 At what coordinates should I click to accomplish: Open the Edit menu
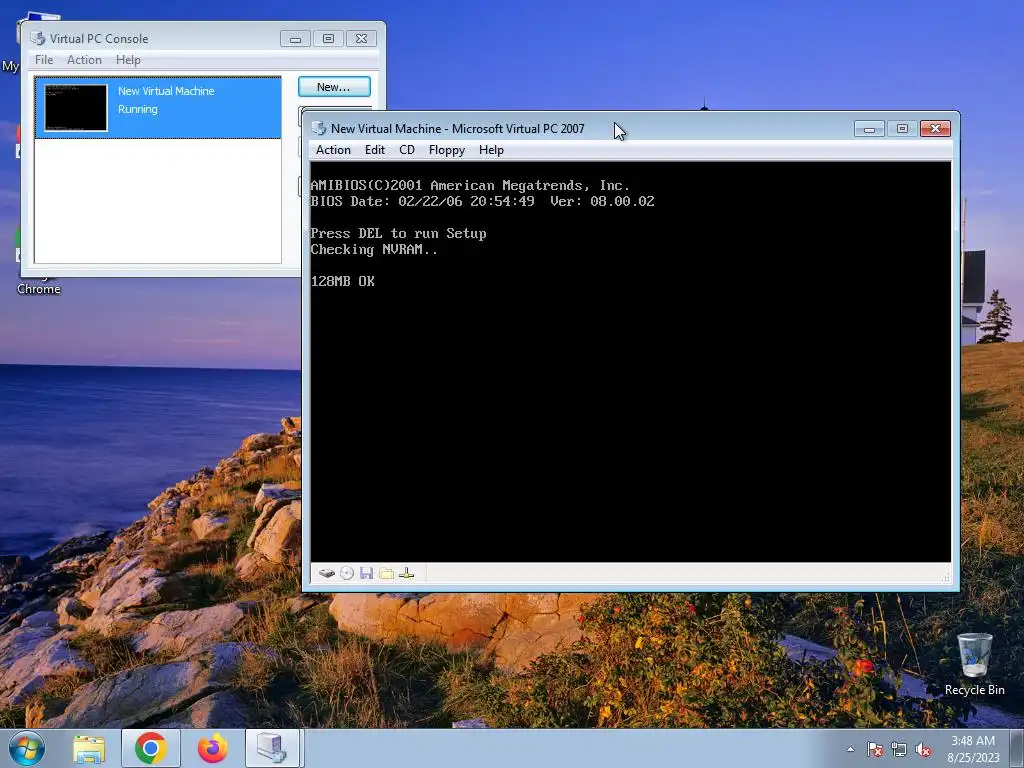[x=375, y=150]
